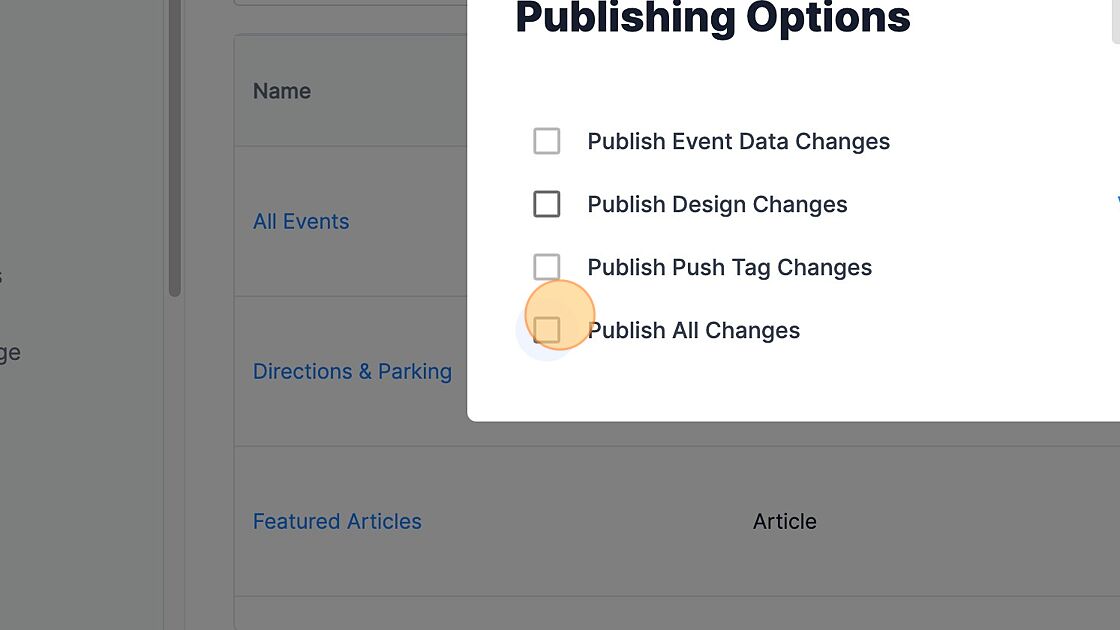Select the truncated sidebar item ending in "ge"
The image size is (1120, 630).
tap(10, 353)
